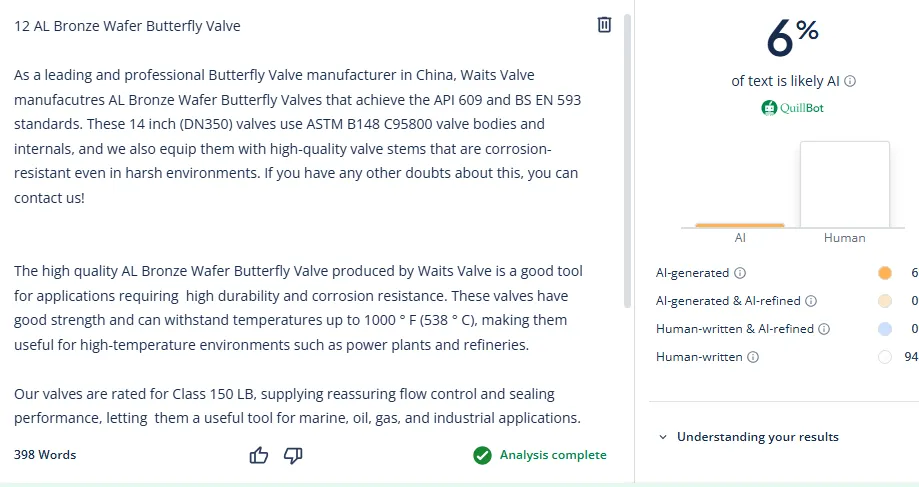919x487 pixels.
Task: Click the orange AI bar in the chart
Action: click(739, 225)
